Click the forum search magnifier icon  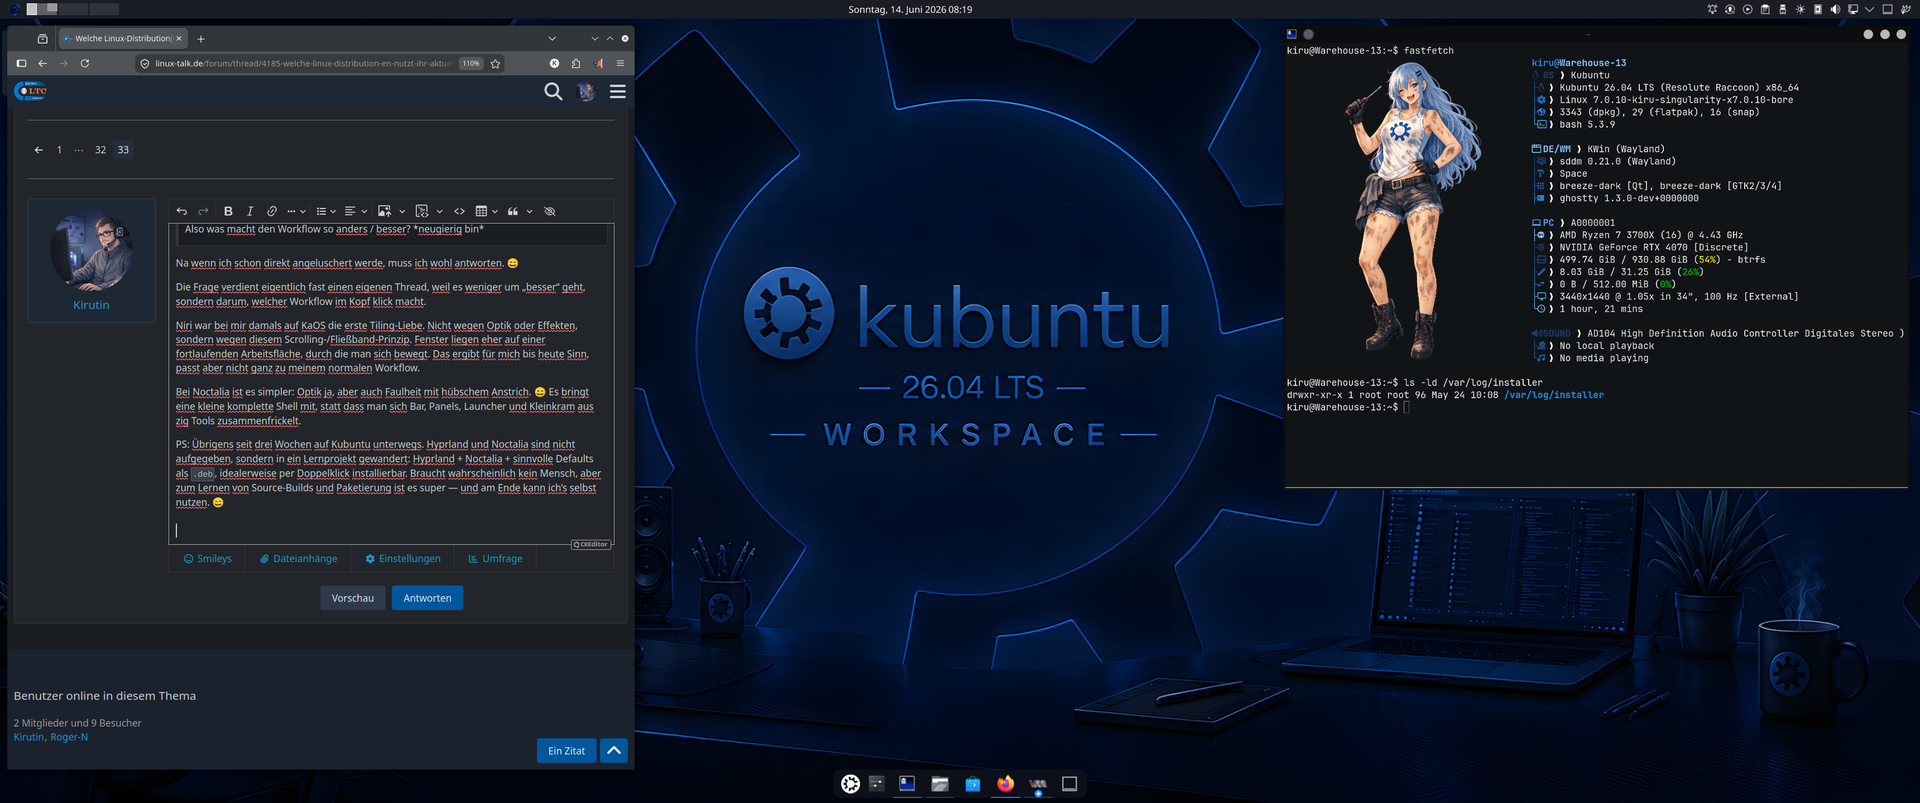[553, 92]
